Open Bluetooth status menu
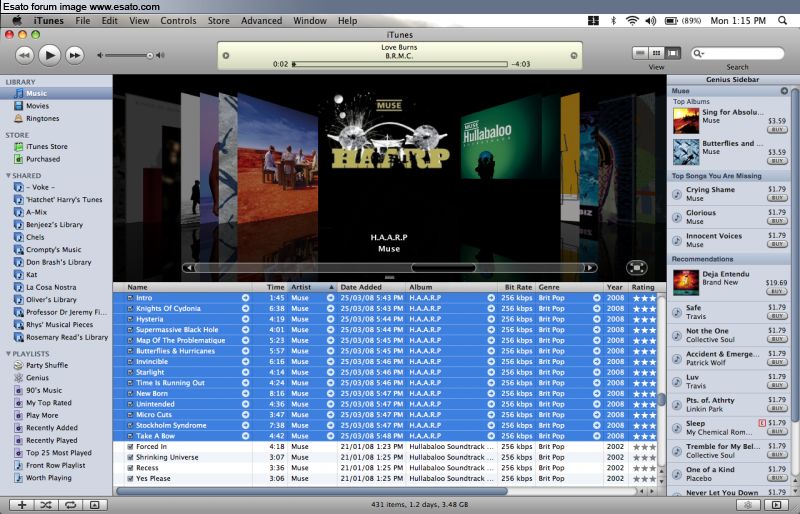800x514 pixels. tap(614, 20)
